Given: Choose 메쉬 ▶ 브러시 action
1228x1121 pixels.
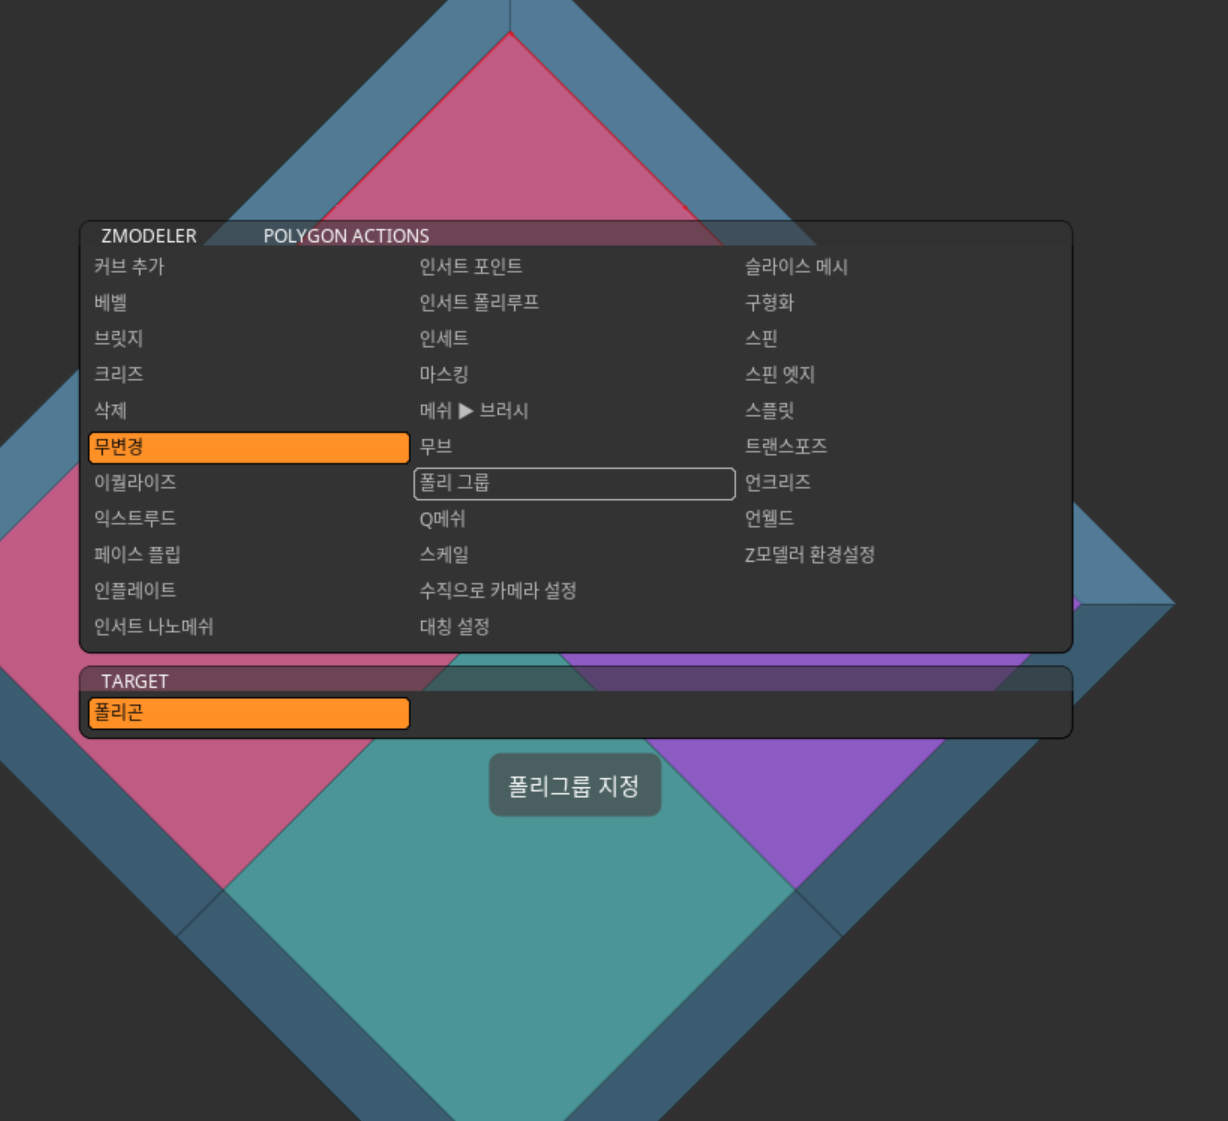Looking at the screenshot, I should click(x=575, y=411).
